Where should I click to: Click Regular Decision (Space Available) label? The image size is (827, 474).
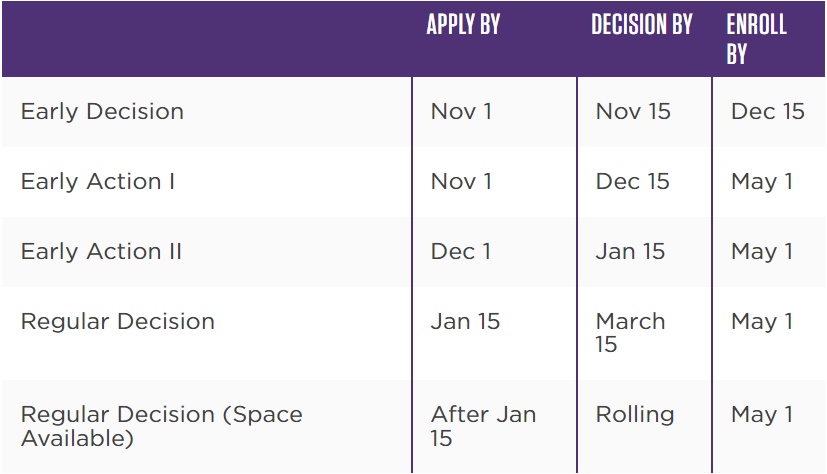[x=161, y=426]
